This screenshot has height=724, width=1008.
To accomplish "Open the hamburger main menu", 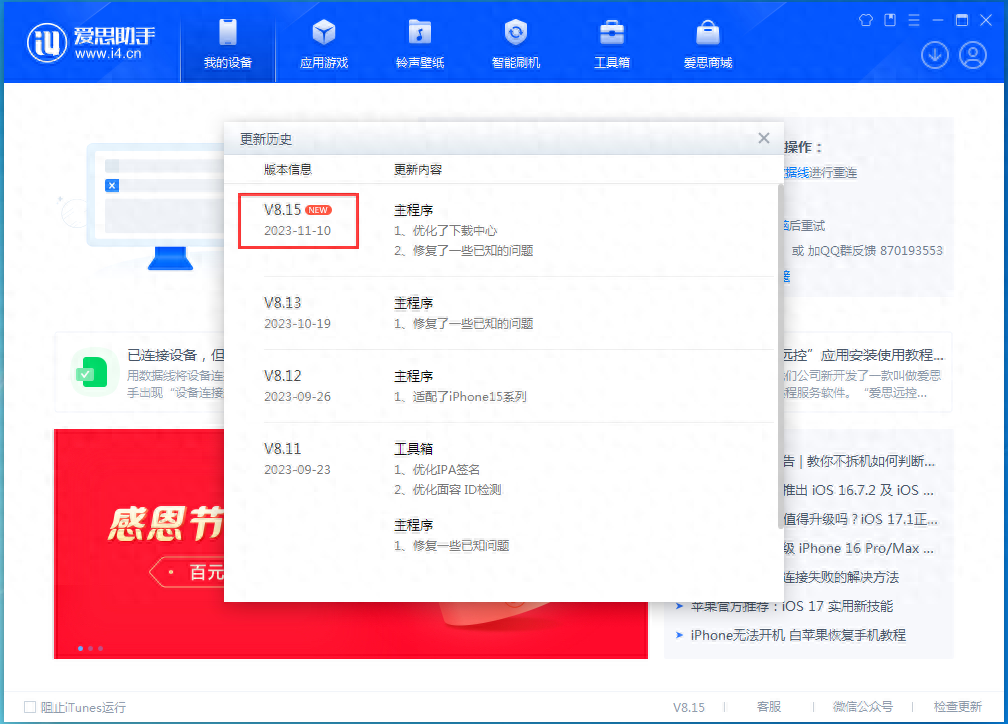I will 915,19.
